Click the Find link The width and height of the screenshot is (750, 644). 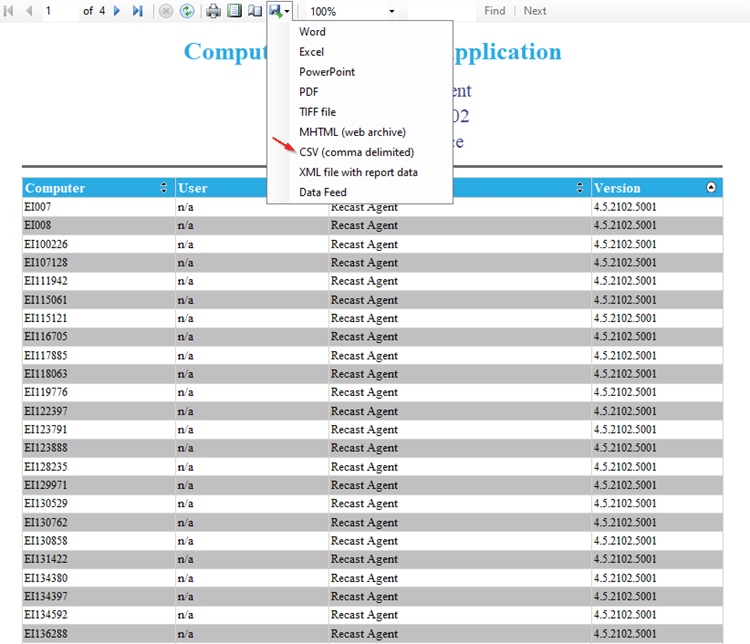click(x=494, y=11)
